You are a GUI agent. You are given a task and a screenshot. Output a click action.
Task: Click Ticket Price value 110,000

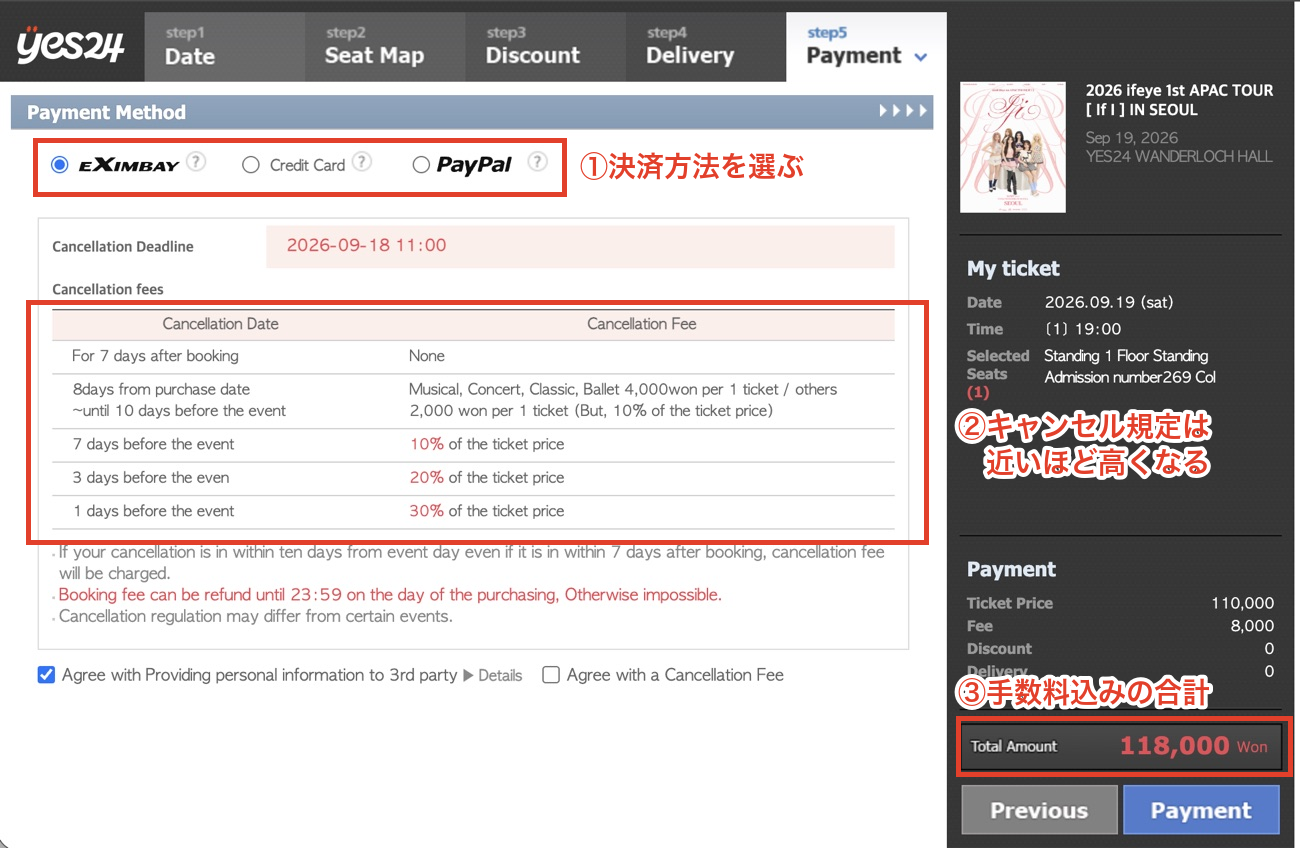click(1243, 603)
